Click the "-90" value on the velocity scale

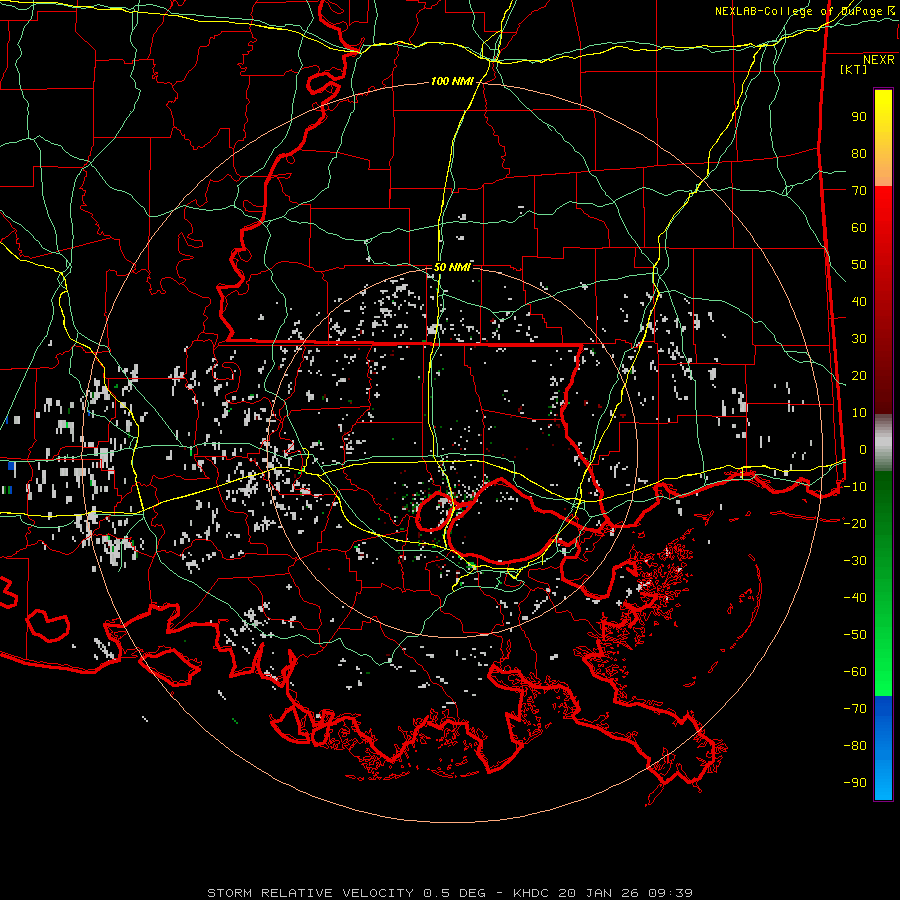[855, 783]
